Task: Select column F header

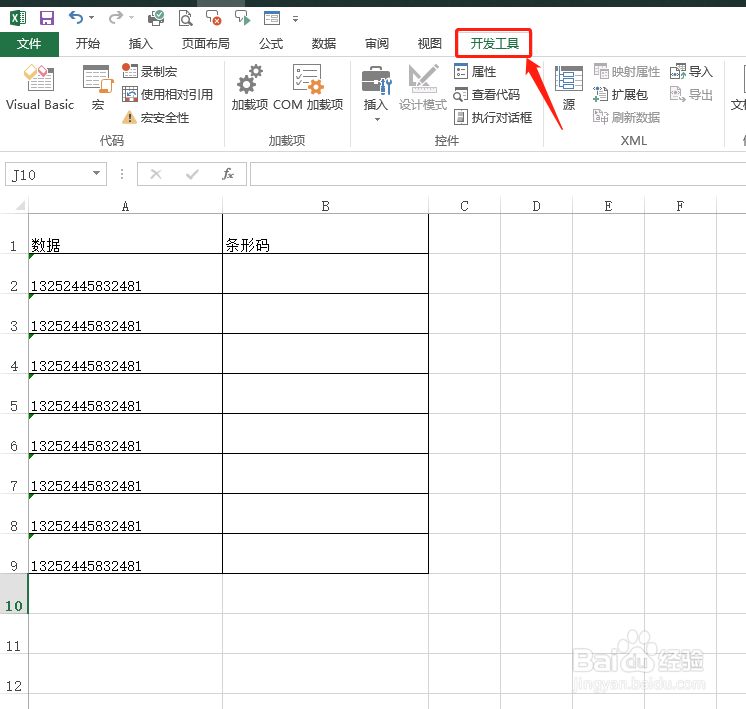Action: pyautogui.click(x=680, y=206)
